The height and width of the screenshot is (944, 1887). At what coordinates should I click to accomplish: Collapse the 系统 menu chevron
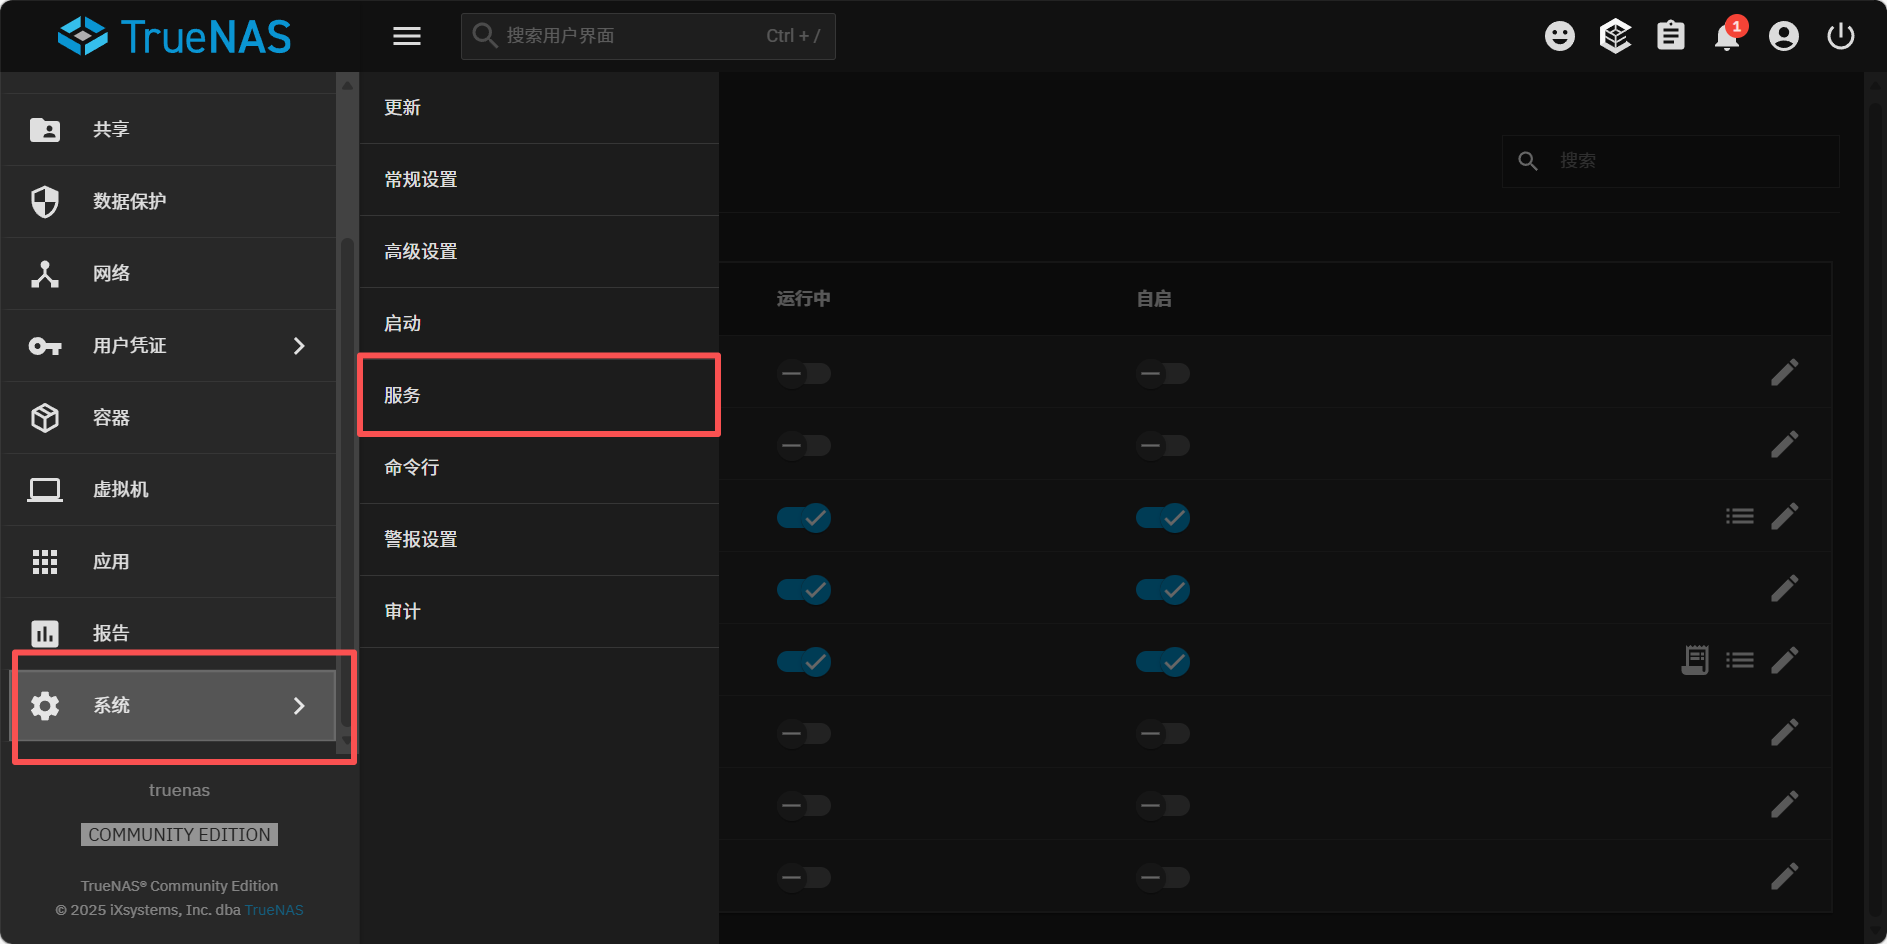coord(299,706)
